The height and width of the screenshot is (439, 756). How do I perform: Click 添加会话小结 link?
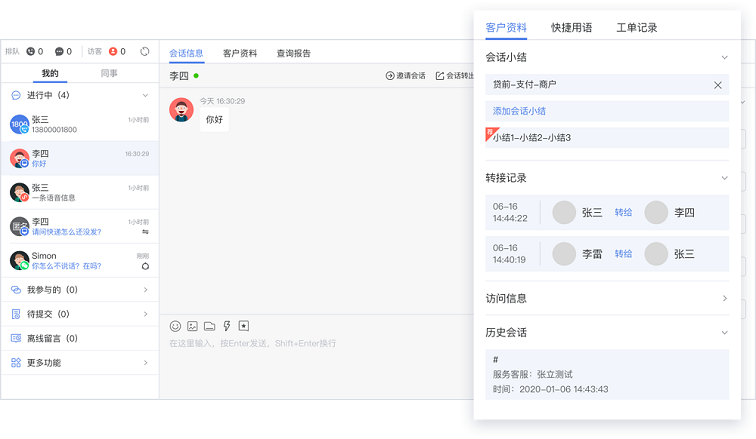point(519,111)
